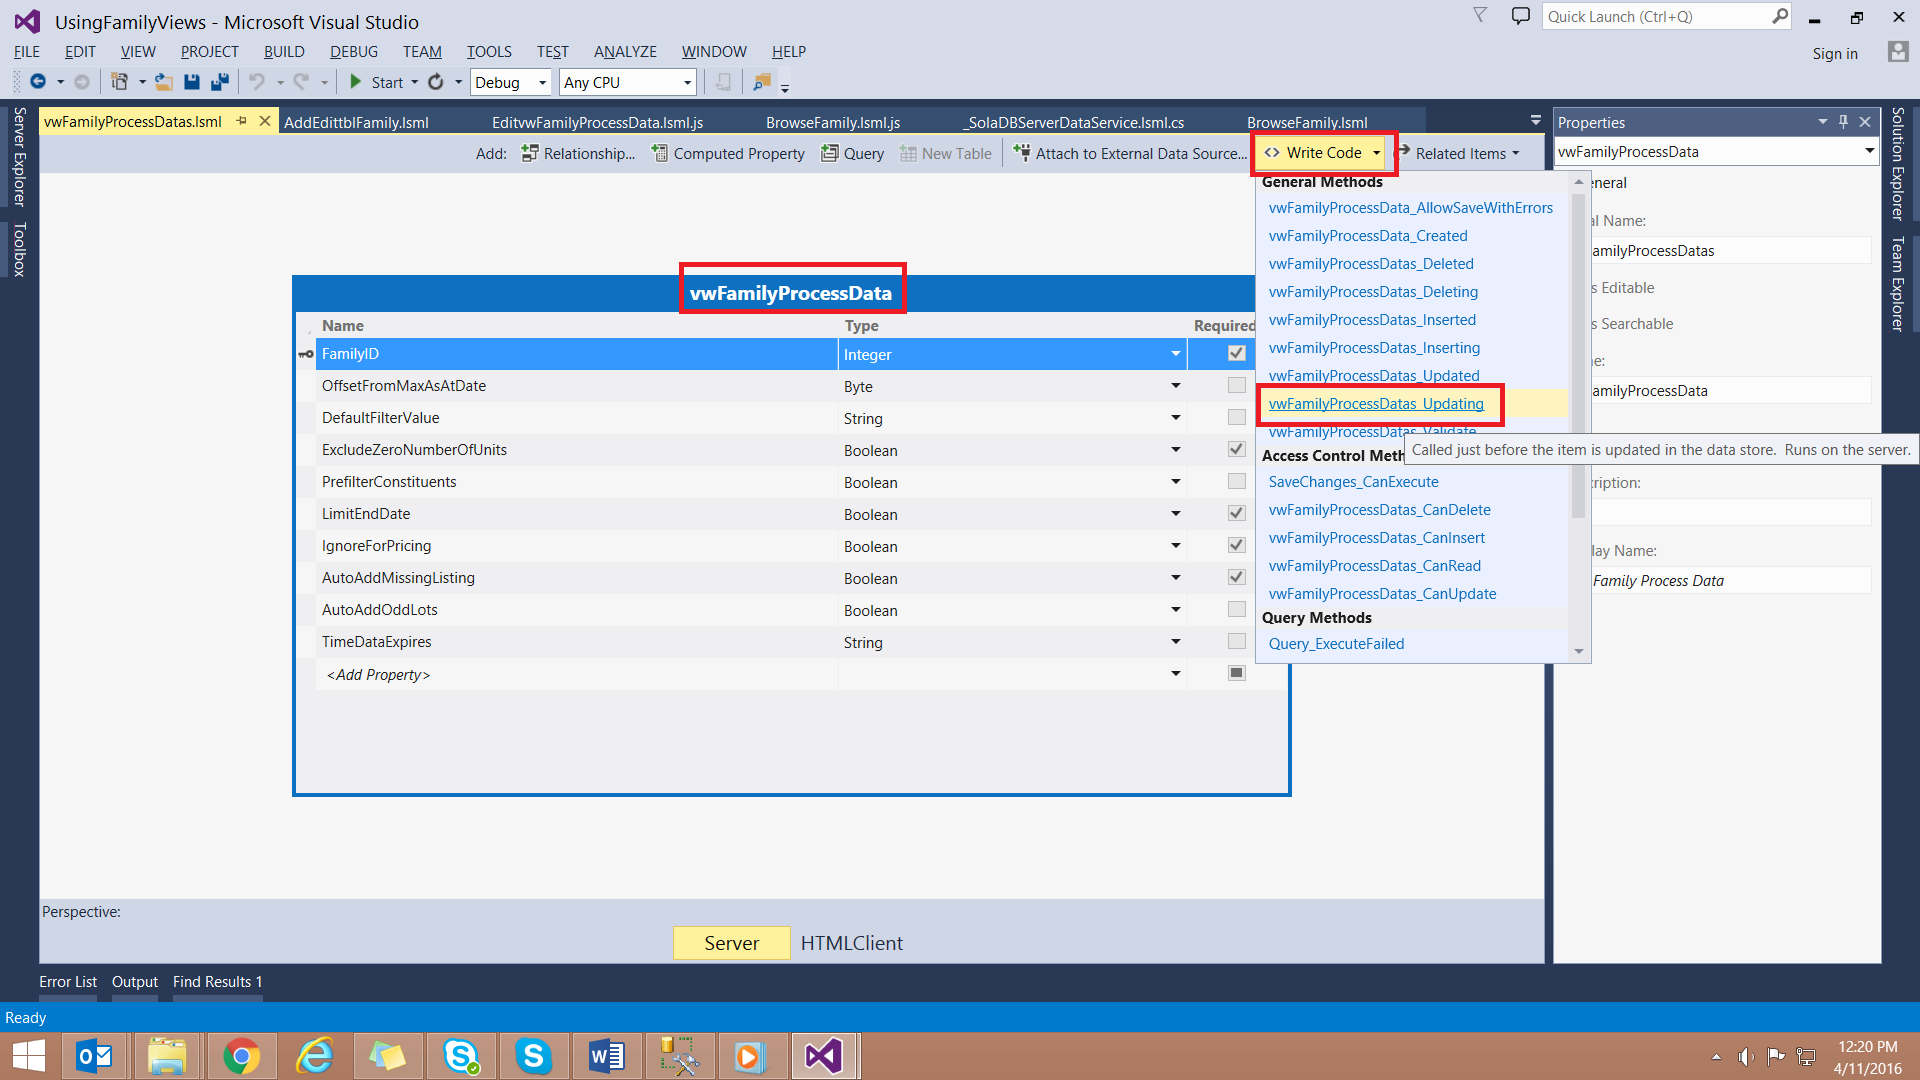The width and height of the screenshot is (1920, 1080).
Task: Click the notifications filter flag icon
Action: [x=1480, y=15]
